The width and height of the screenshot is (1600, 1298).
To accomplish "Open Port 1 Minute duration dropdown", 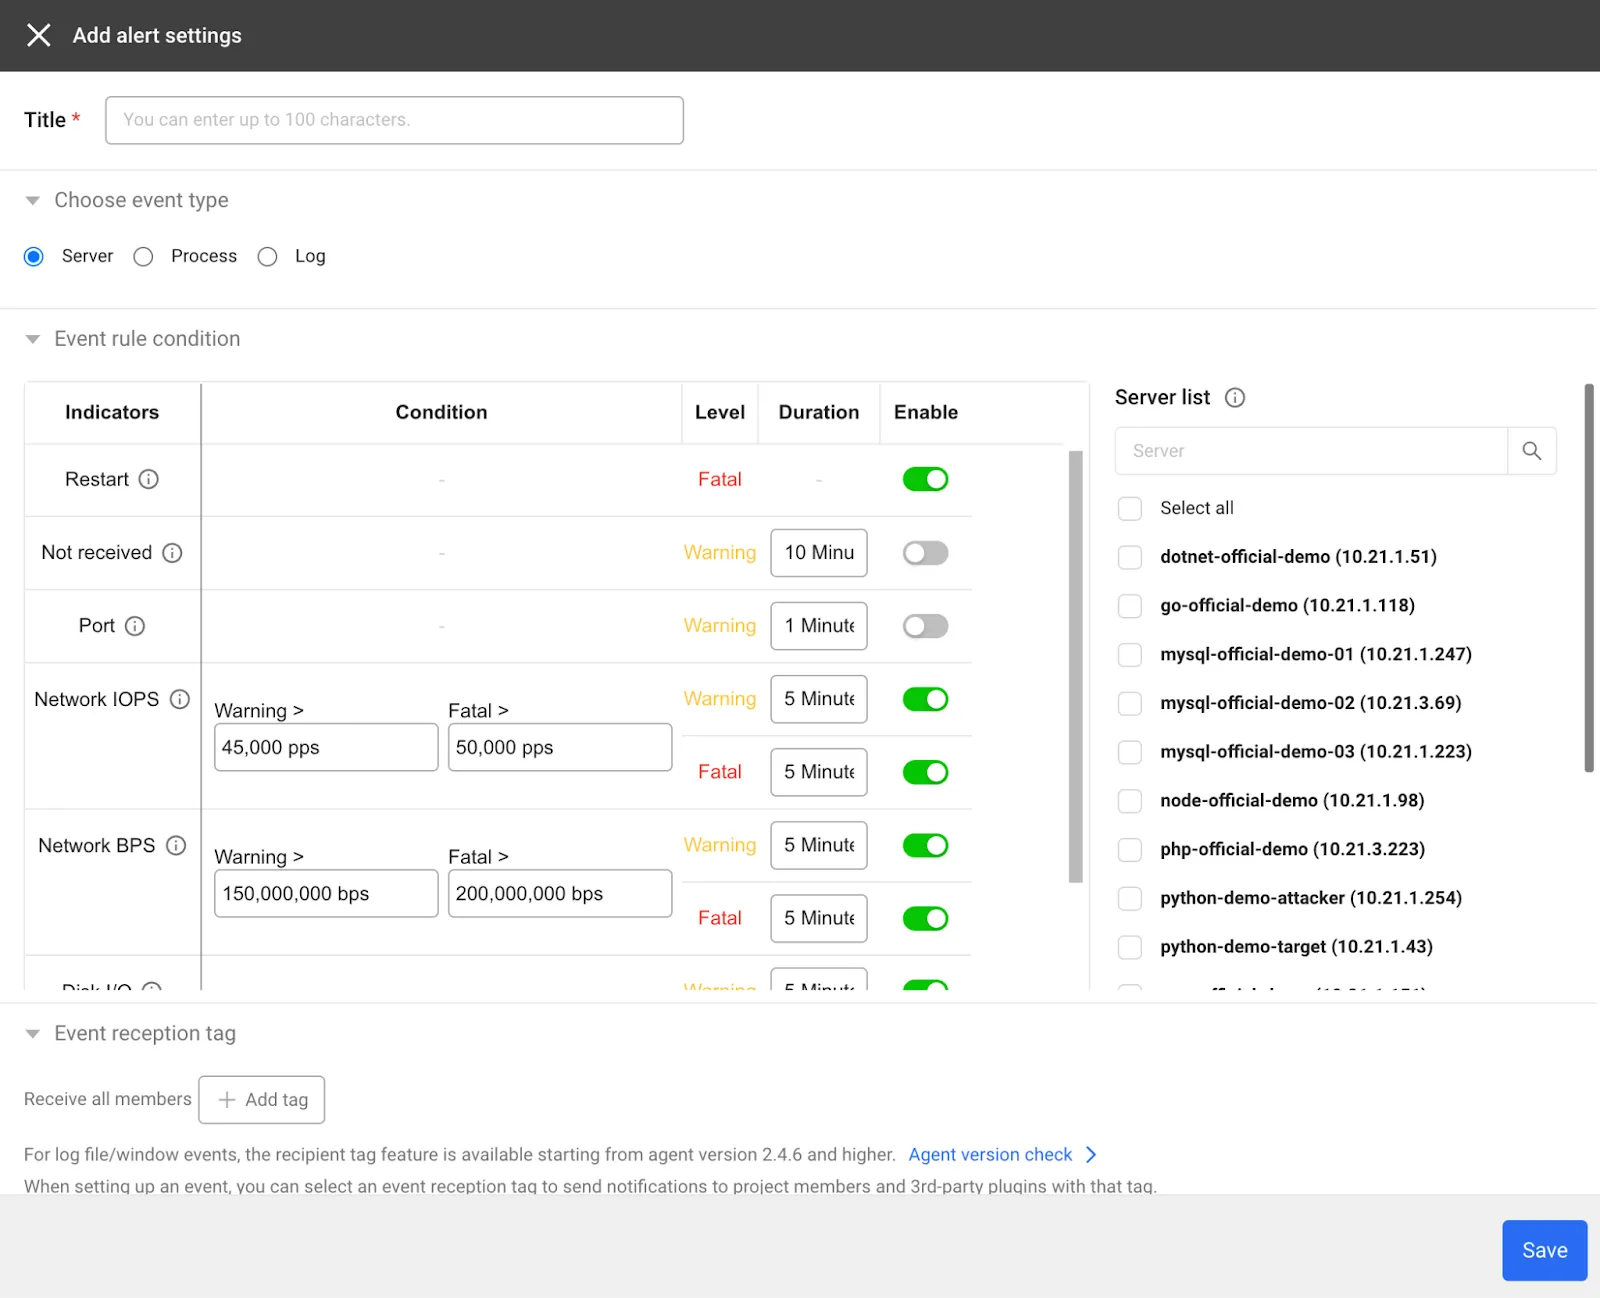I will [x=819, y=626].
